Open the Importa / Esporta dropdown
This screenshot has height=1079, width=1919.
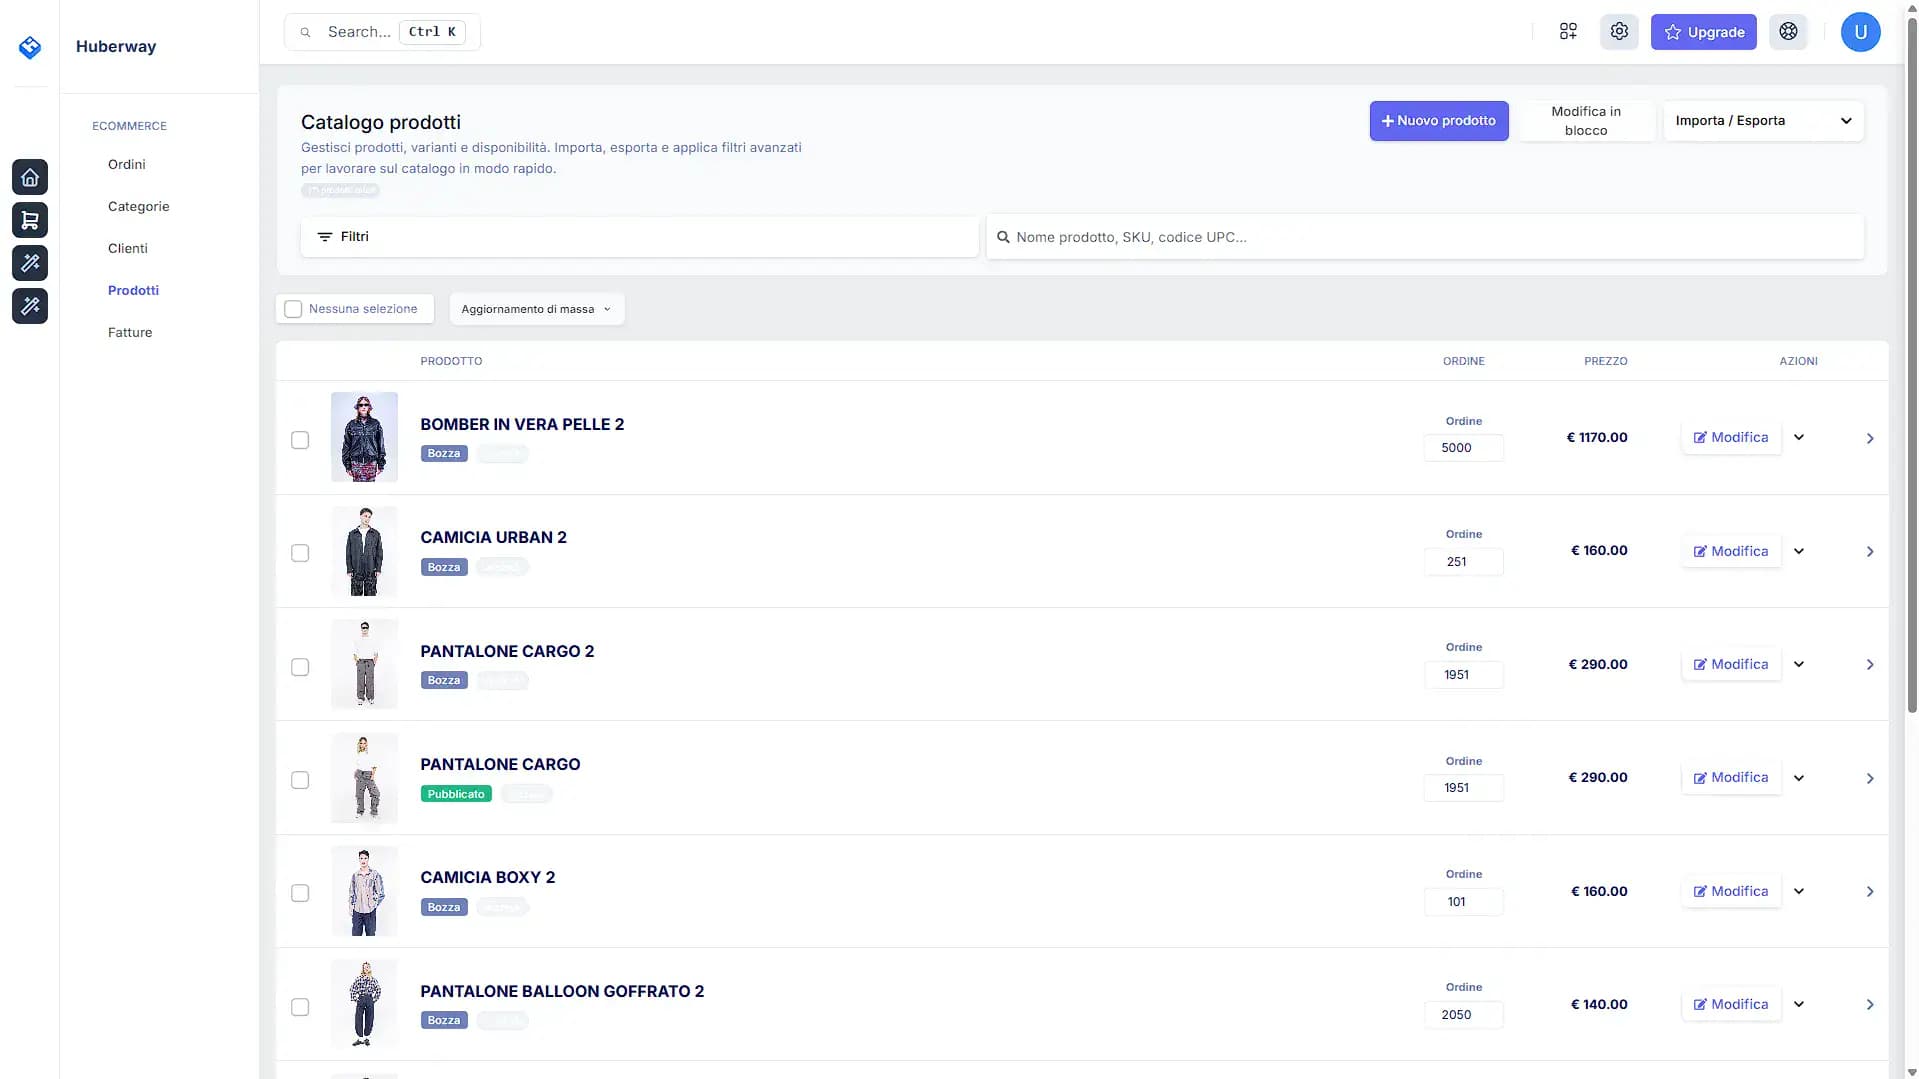pos(1763,121)
